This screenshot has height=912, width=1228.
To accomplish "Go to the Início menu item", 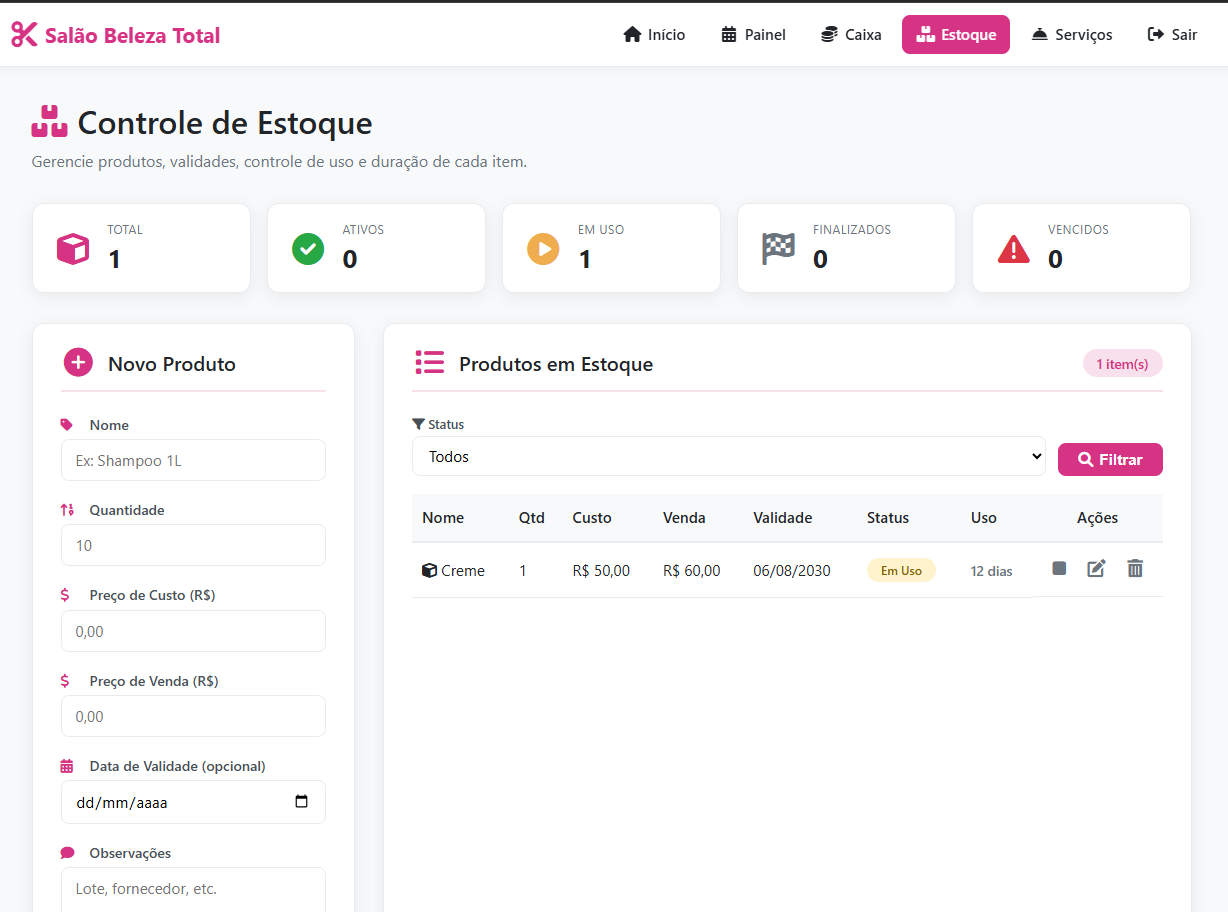I will click(654, 35).
